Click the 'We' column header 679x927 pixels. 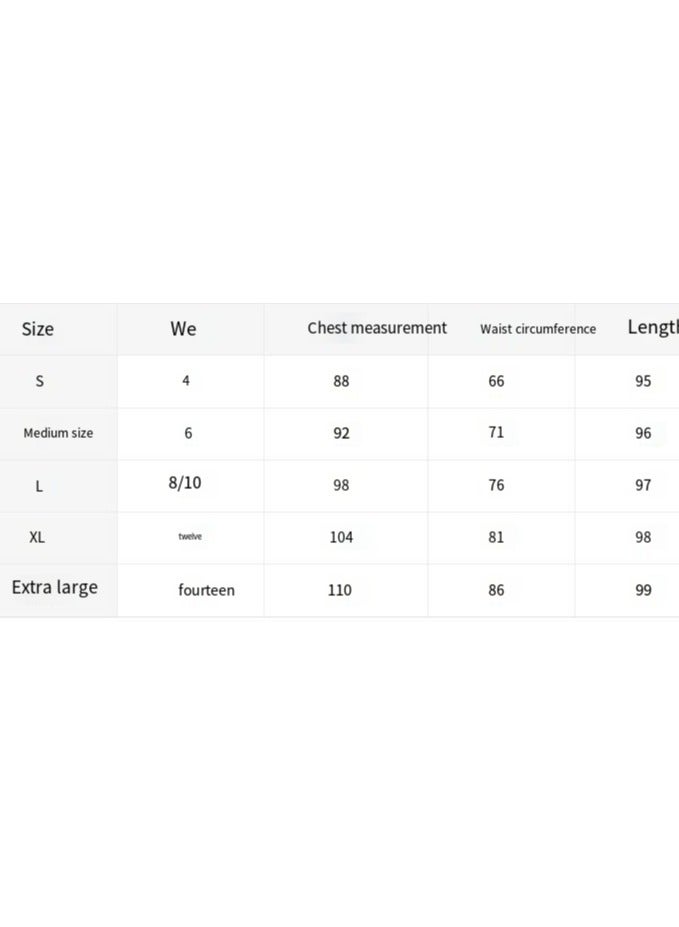pos(183,329)
